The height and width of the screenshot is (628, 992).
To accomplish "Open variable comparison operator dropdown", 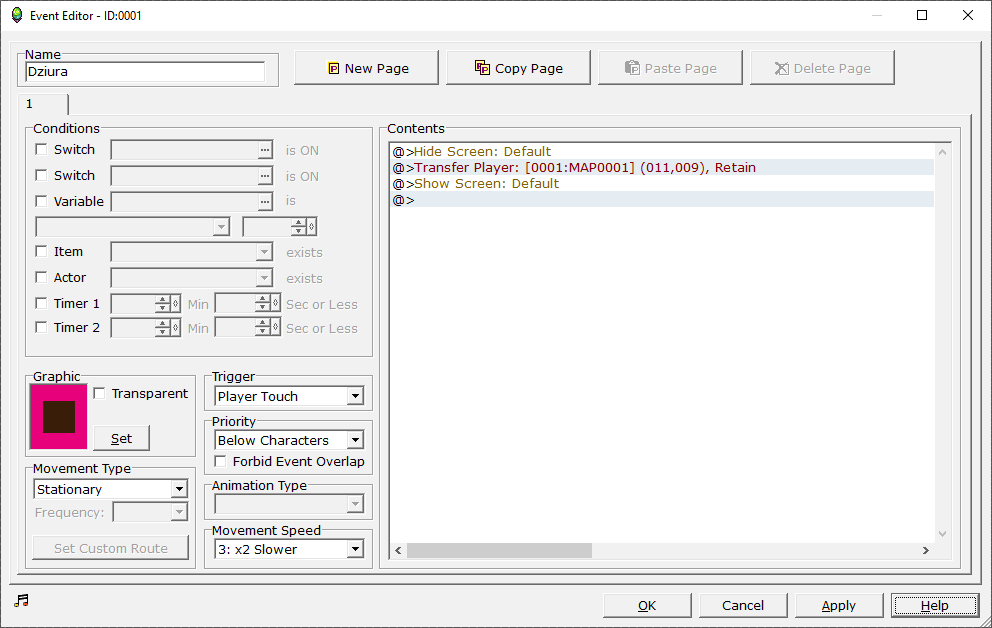I will coord(132,226).
